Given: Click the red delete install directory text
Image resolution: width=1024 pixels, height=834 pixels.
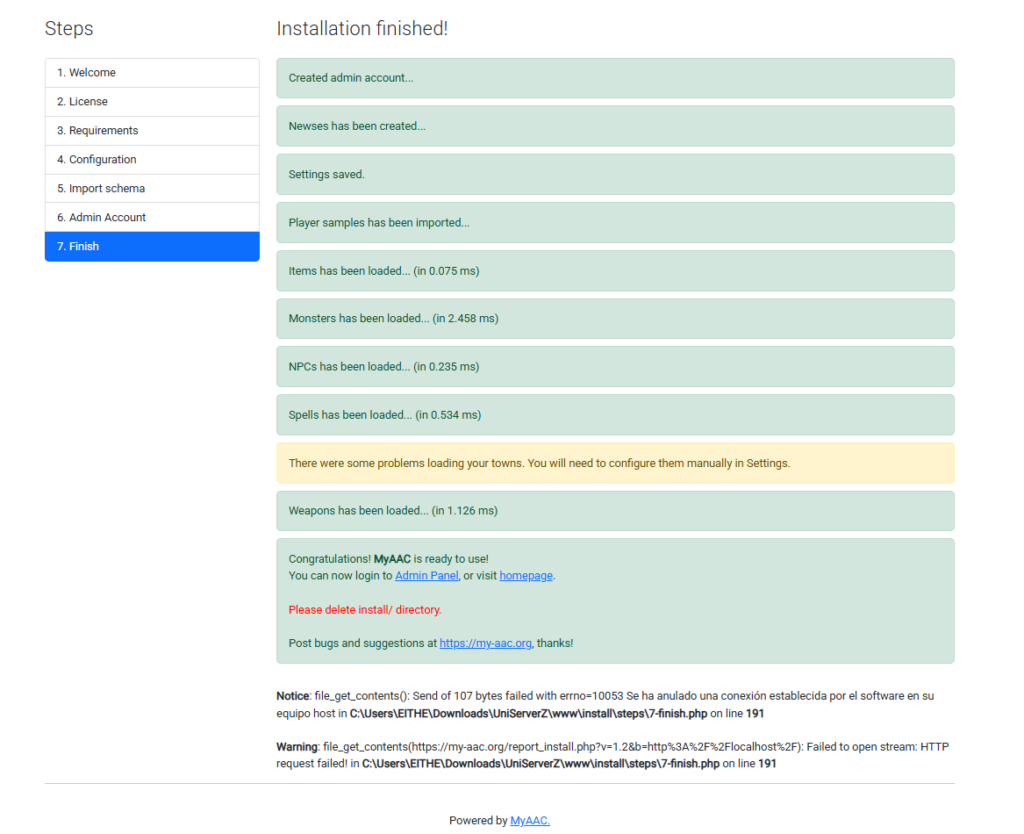Looking at the screenshot, I should coord(365,609).
